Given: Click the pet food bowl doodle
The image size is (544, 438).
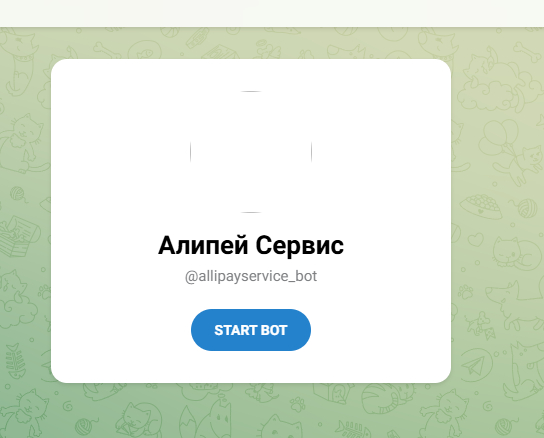Looking at the screenshot, I should point(481,205).
